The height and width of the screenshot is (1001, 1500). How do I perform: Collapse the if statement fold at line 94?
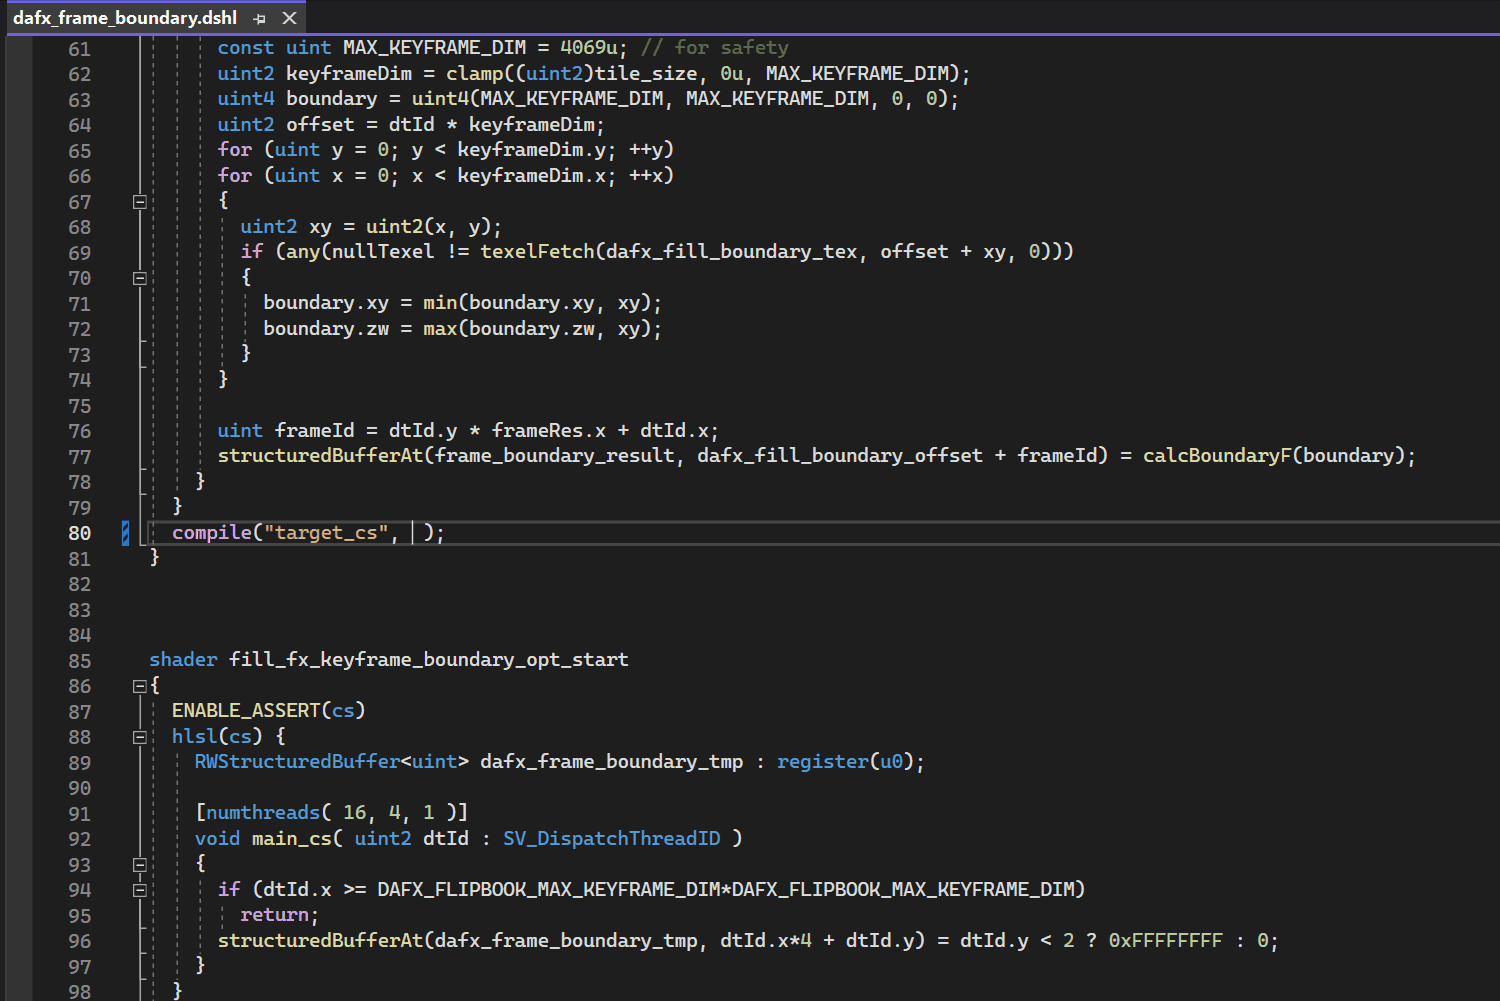[140, 889]
